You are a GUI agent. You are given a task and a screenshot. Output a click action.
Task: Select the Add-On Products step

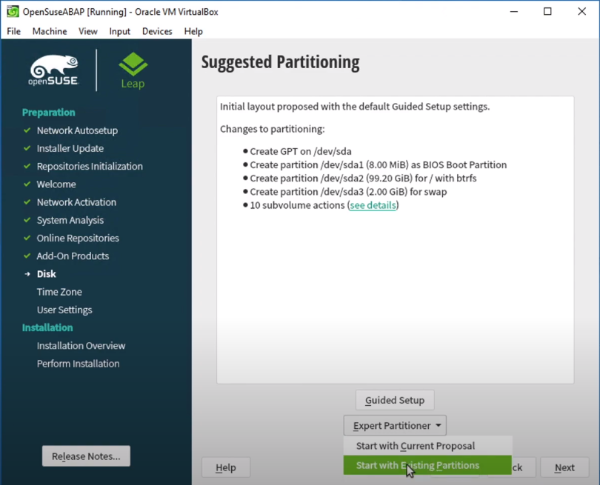click(73, 256)
